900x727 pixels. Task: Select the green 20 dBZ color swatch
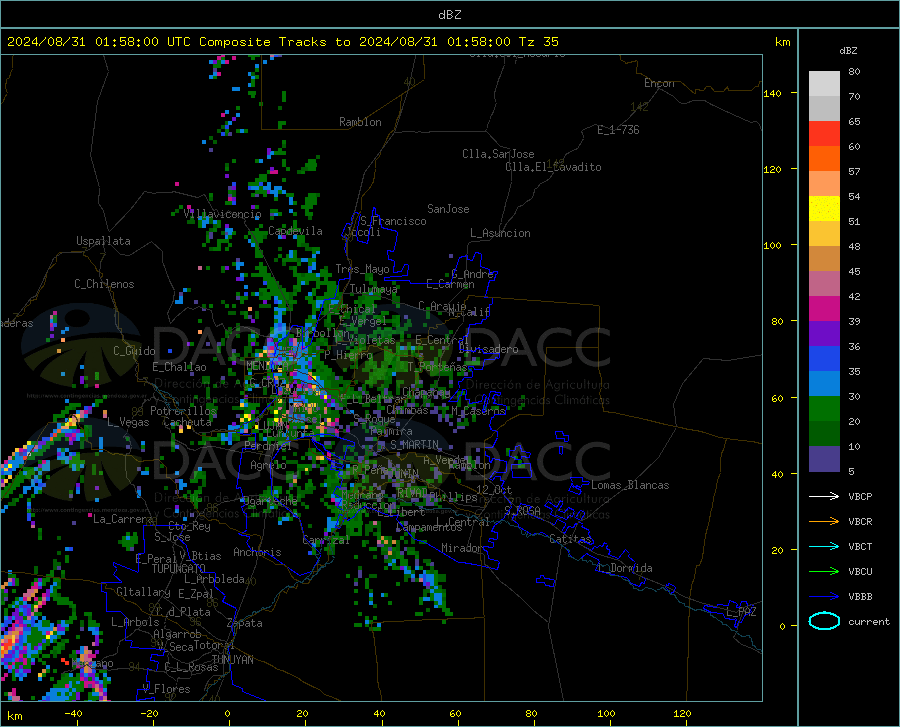[x=824, y=409]
